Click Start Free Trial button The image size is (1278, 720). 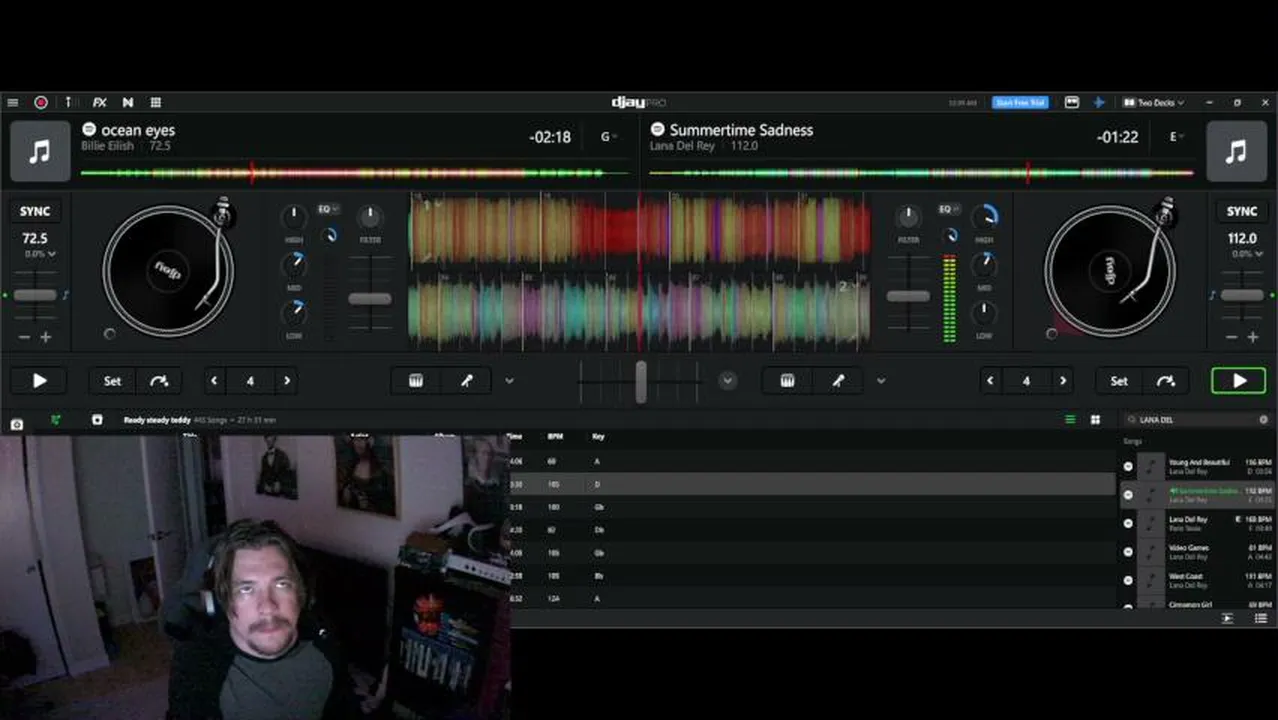click(1020, 102)
